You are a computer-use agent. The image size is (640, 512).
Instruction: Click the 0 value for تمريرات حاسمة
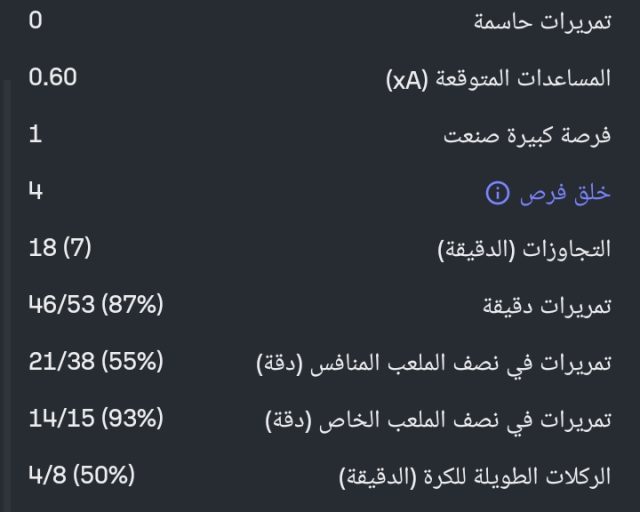click(36, 20)
